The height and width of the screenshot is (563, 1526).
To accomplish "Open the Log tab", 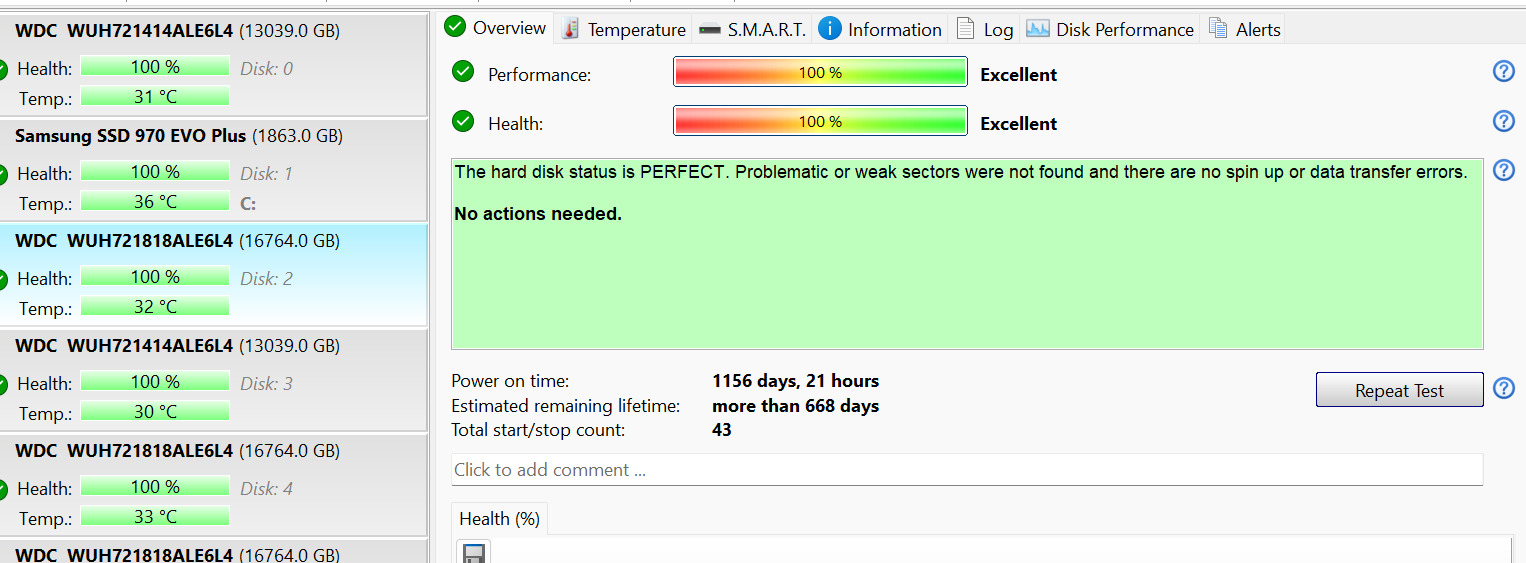I will (x=985, y=29).
